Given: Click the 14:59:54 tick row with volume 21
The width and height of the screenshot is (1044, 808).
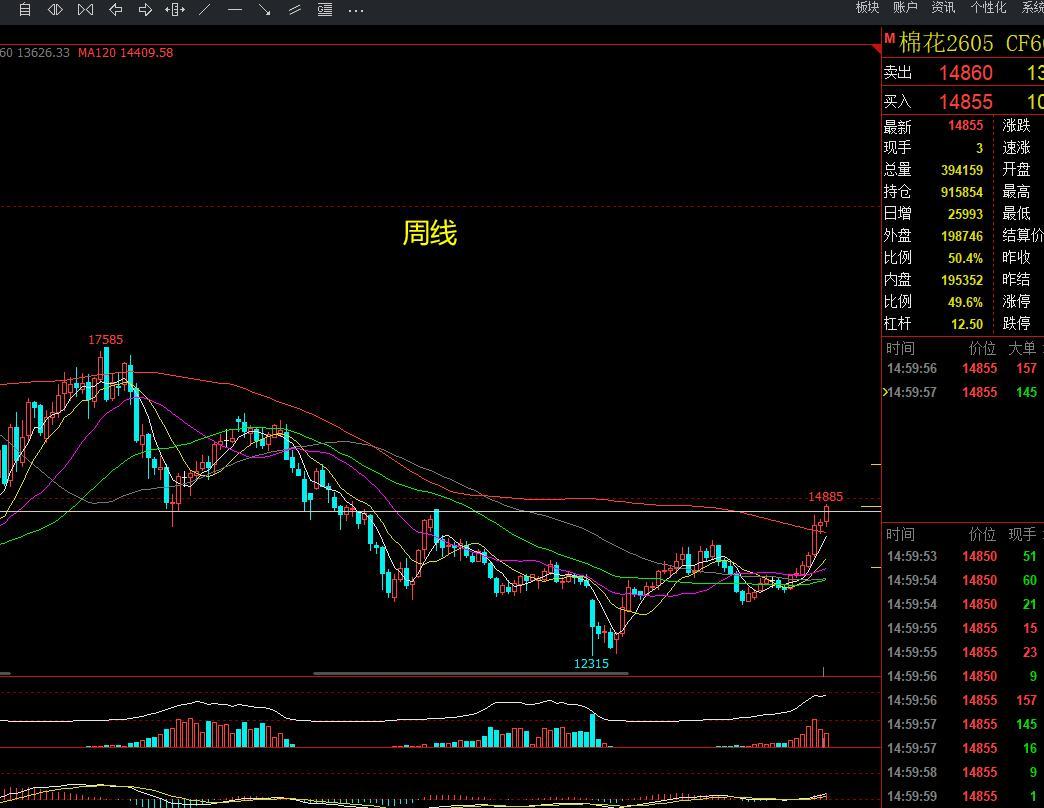Looking at the screenshot, I should [963, 604].
